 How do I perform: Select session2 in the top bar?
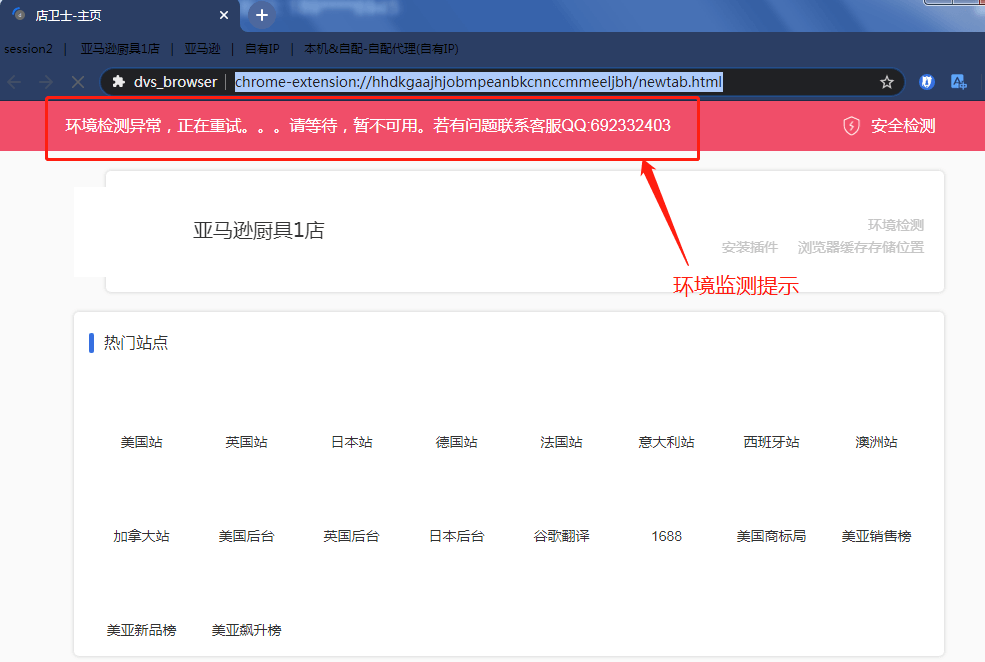click(28, 48)
